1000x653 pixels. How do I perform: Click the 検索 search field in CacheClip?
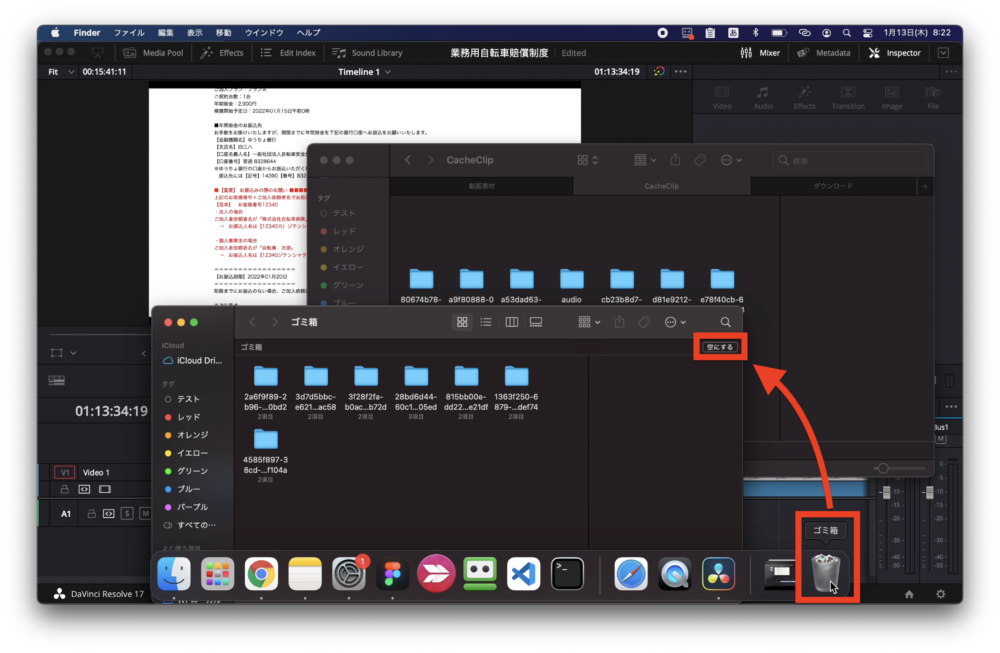click(x=849, y=160)
